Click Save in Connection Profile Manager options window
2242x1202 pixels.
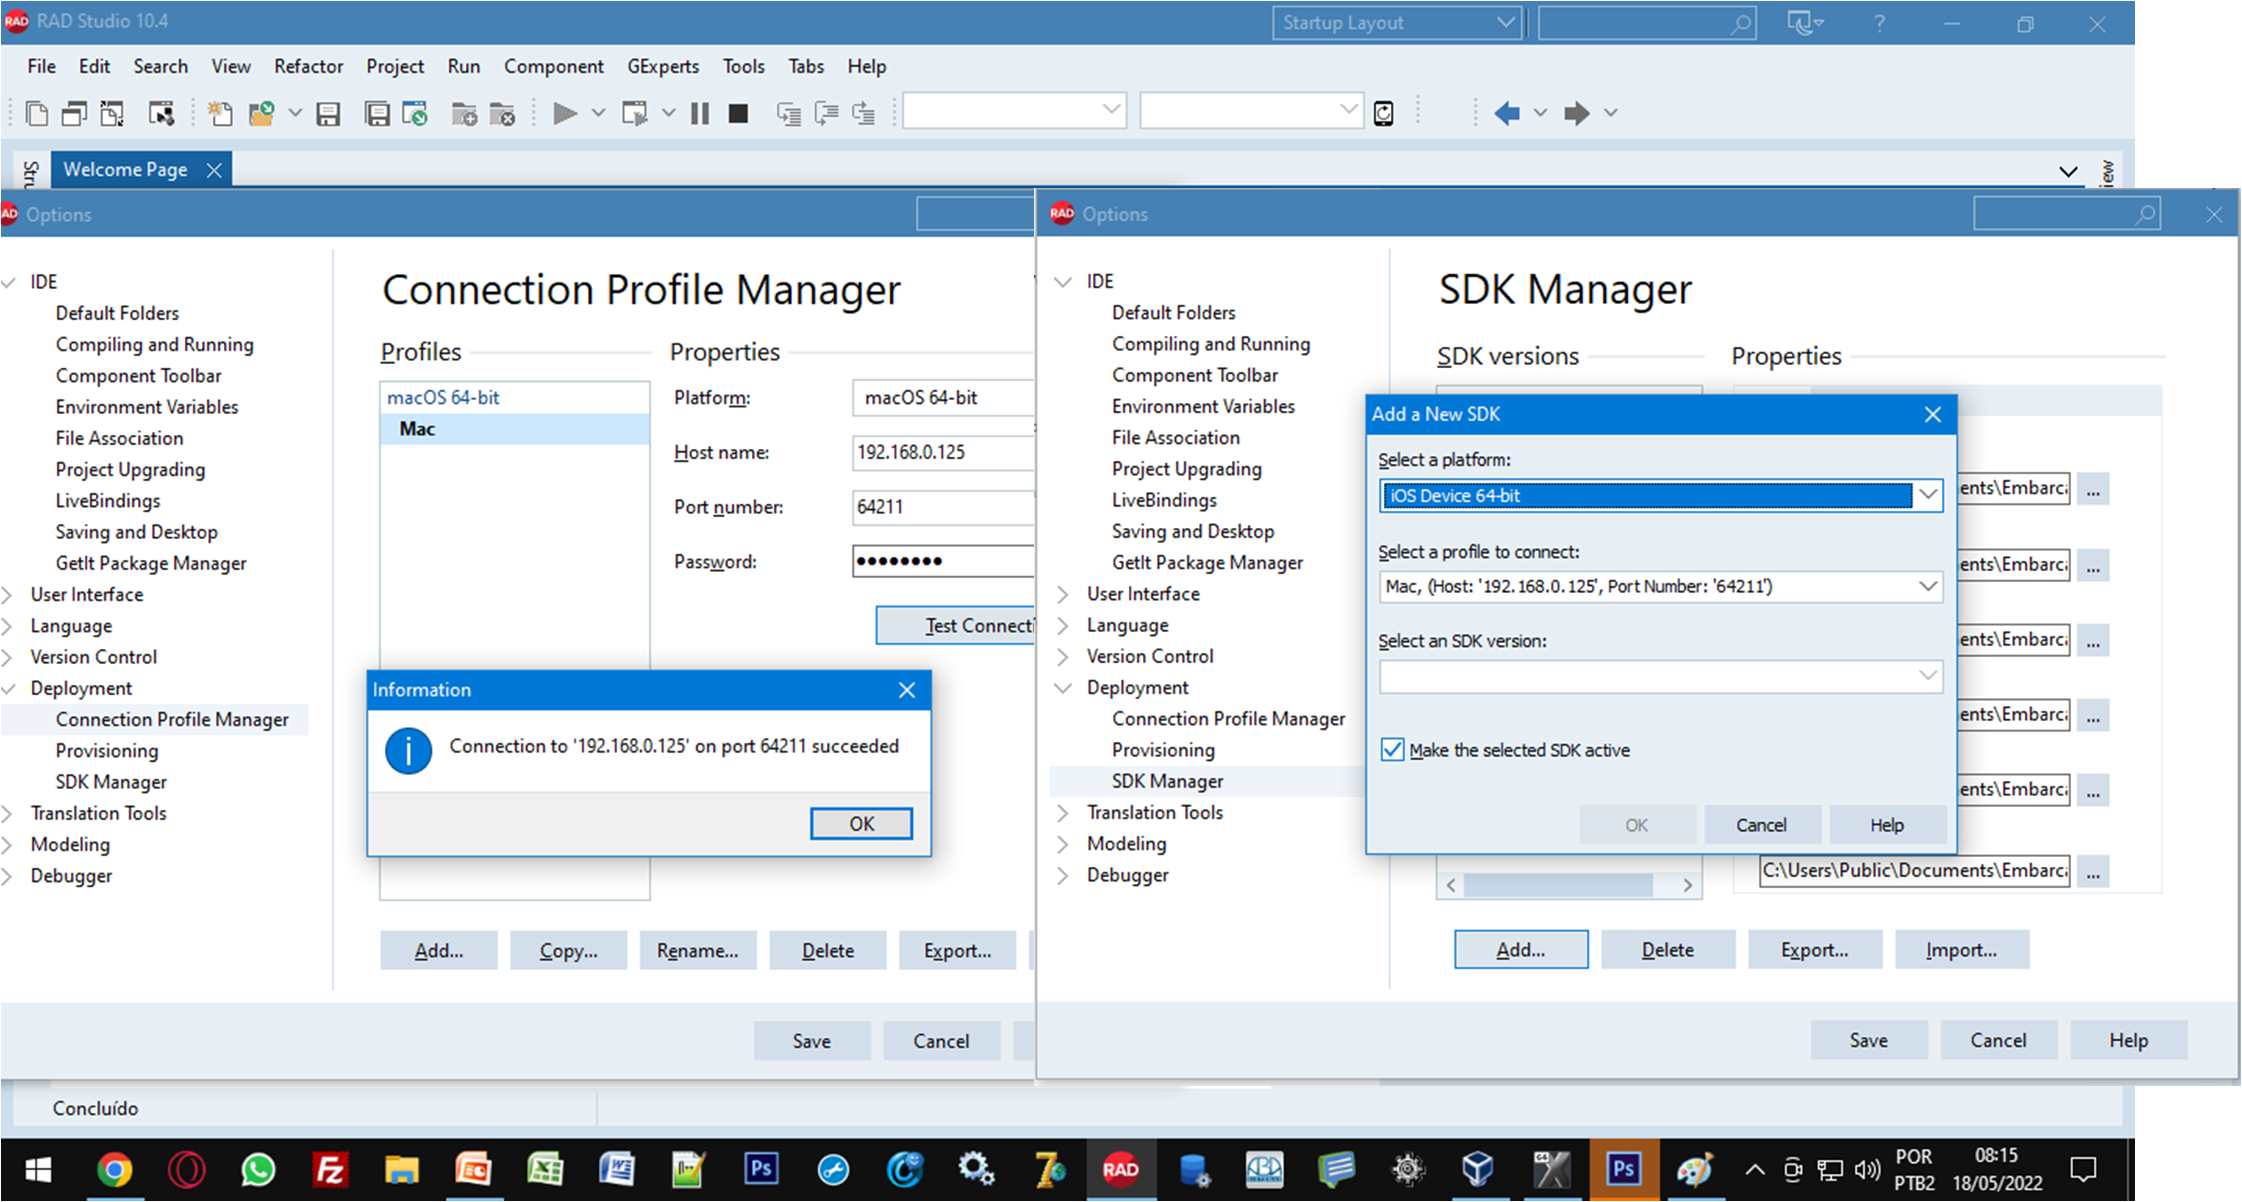point(812,1041)
